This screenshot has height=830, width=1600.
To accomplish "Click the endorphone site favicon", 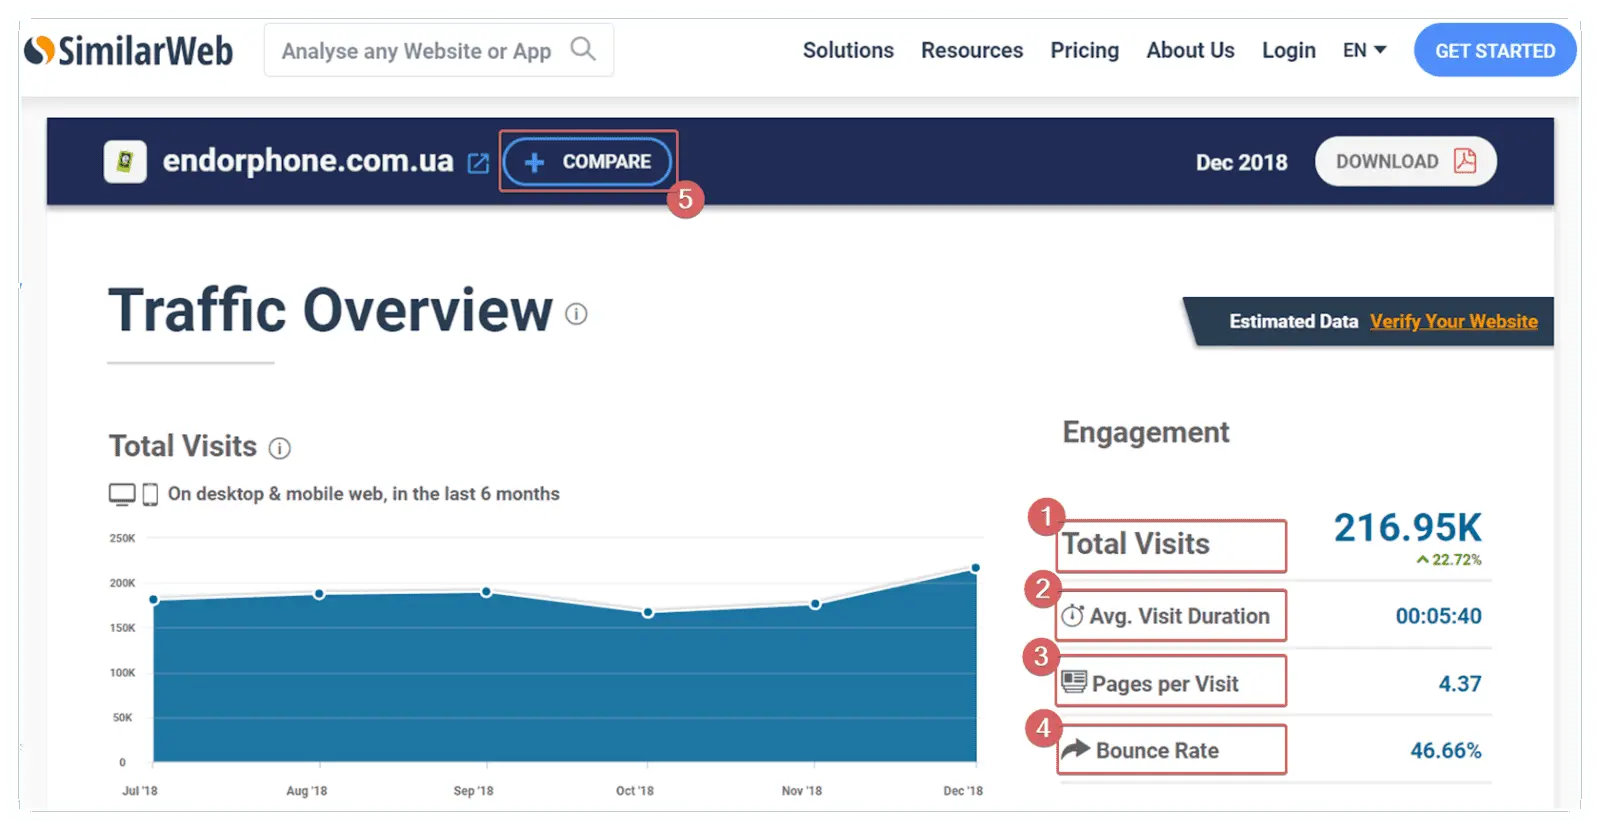I will pyautogui.click(x=125, y=161).
